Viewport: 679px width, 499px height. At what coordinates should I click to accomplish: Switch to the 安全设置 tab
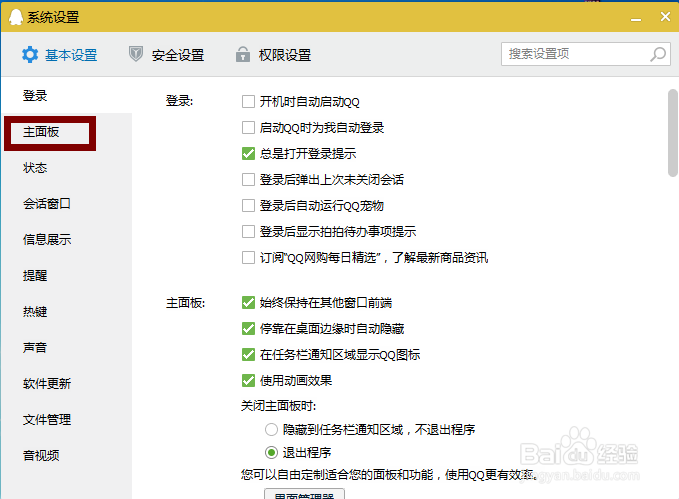coord(167,55)
